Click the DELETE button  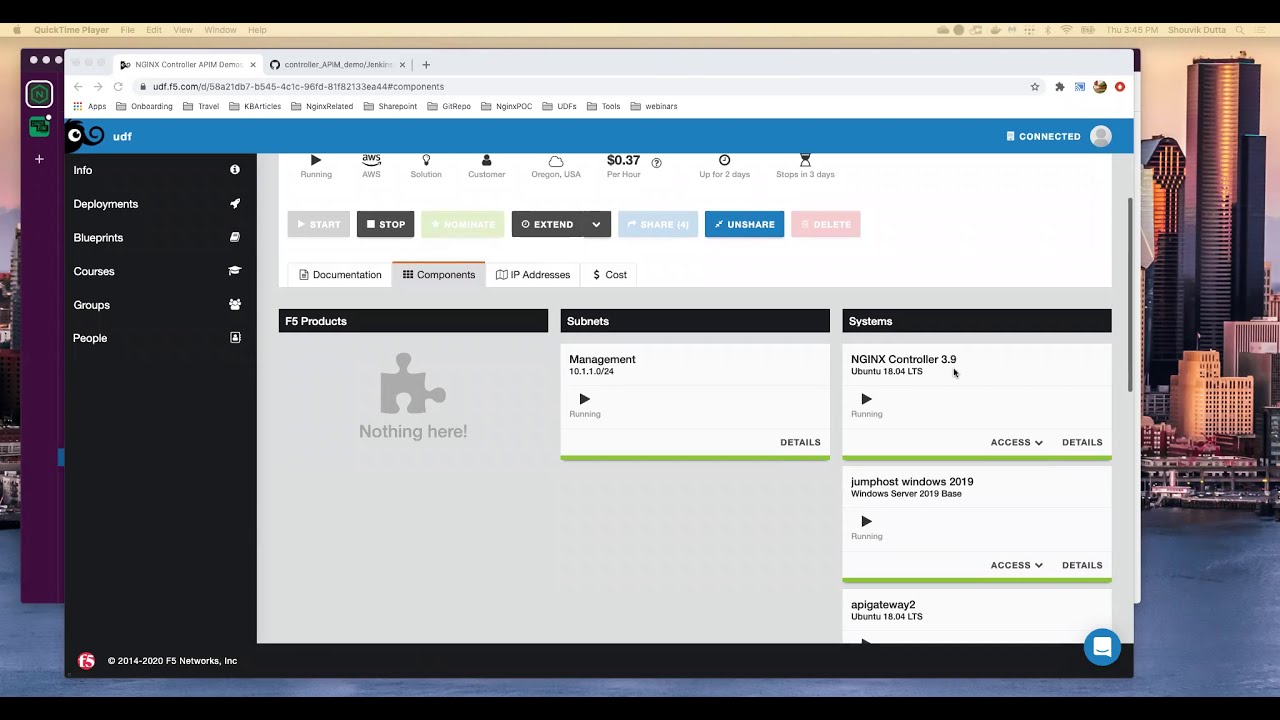tap(826, 224)
